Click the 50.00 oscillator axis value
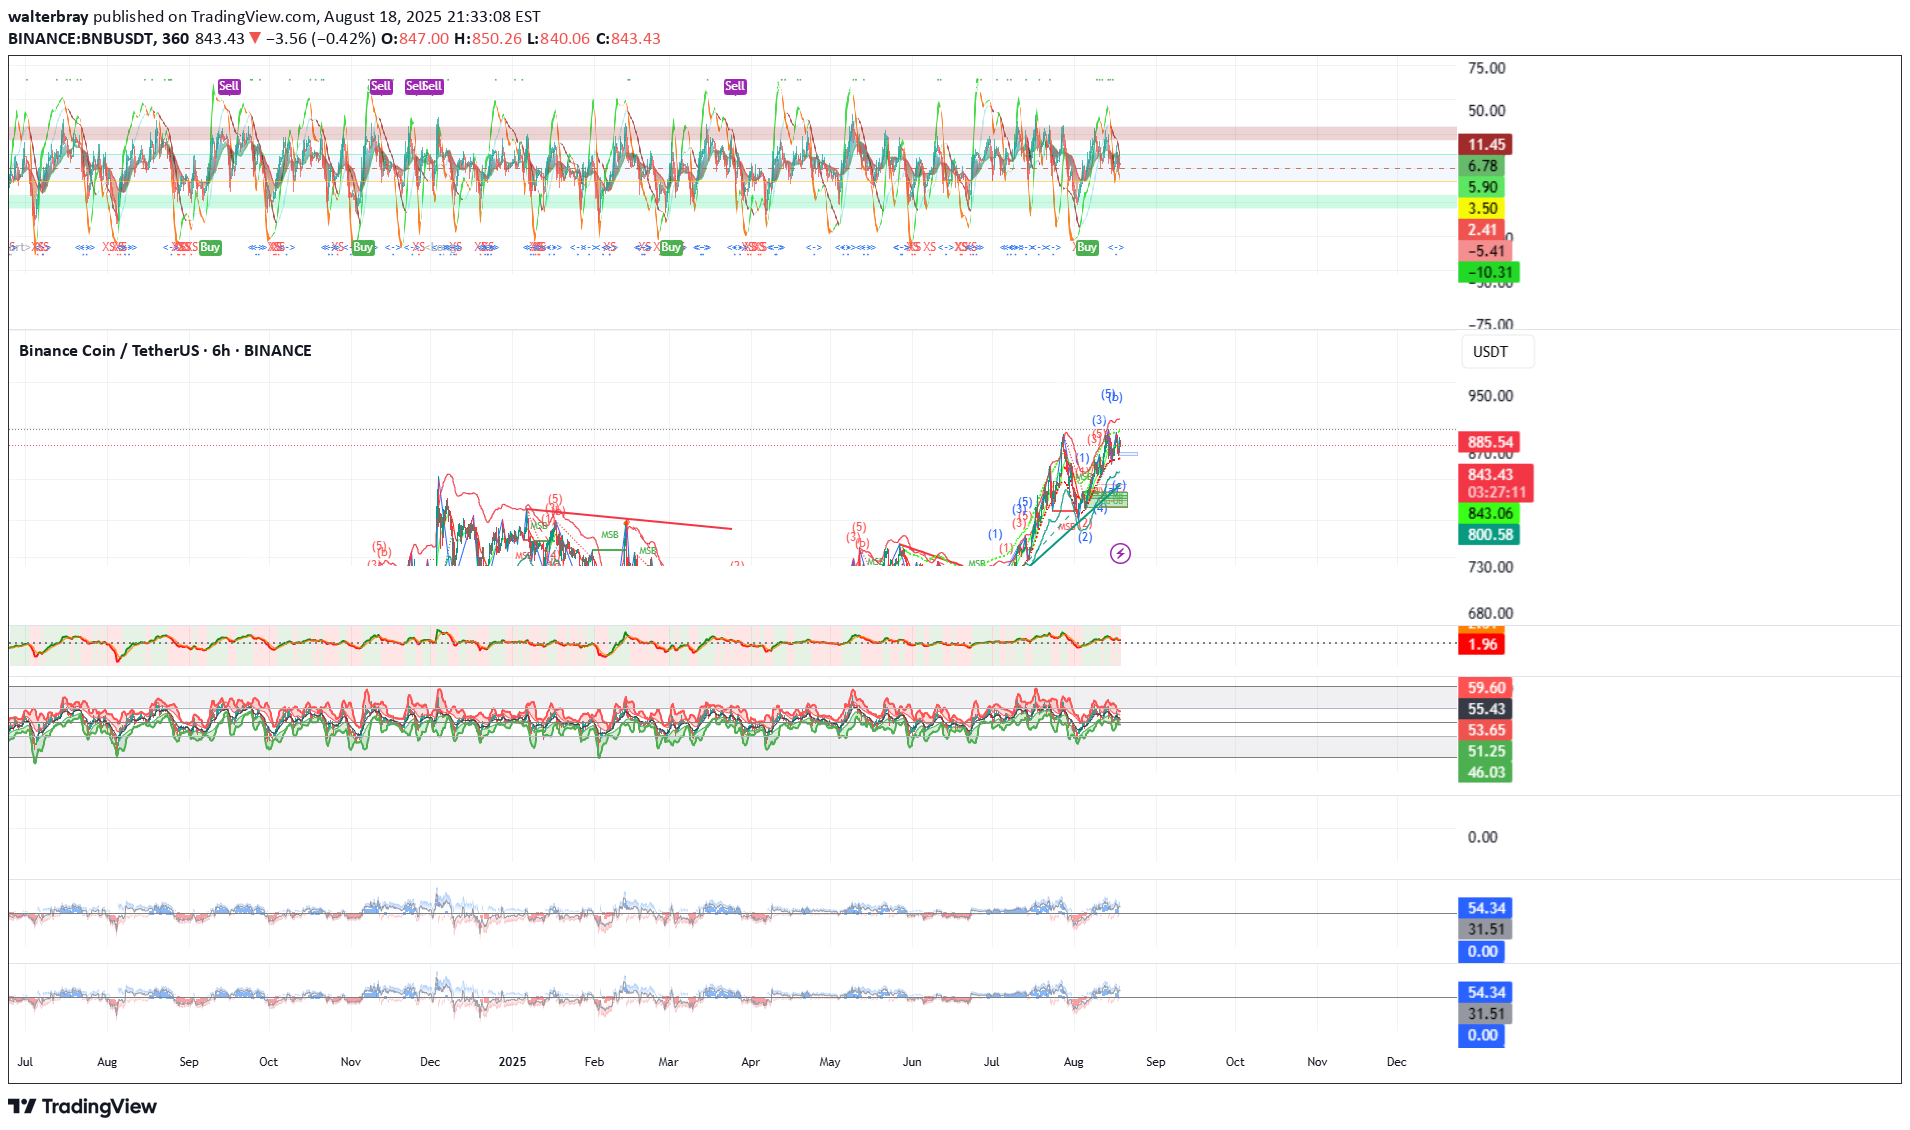The width and height of the screenshot is (1910, 1130). click(x=1486, y=111)
